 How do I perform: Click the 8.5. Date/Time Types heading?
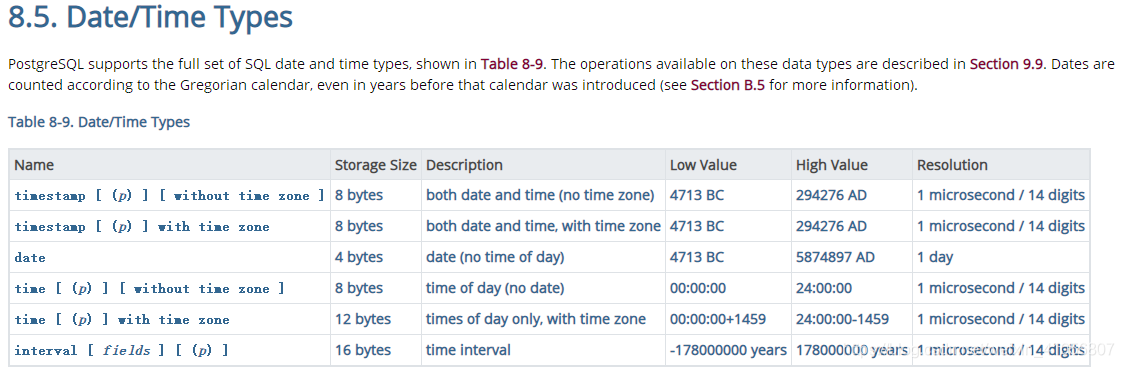[x=151, y=18]
